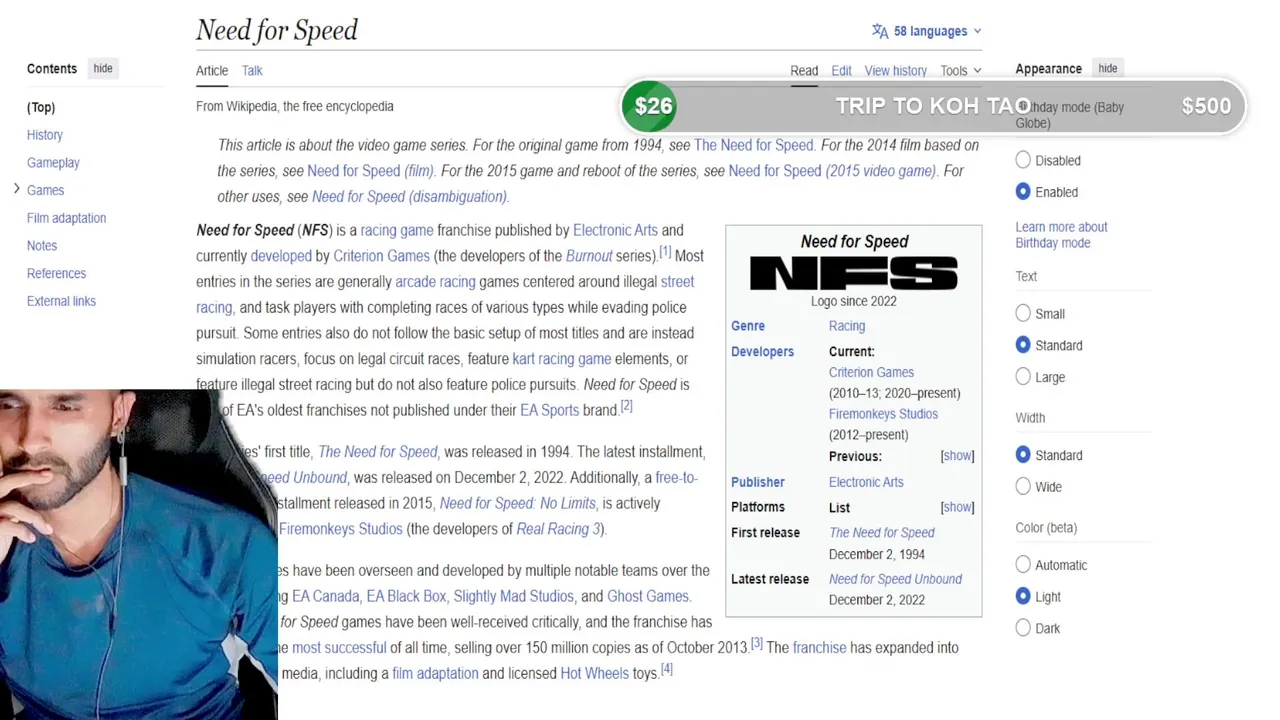Select Enabled for Birthday mode

tap(1023, 191)
